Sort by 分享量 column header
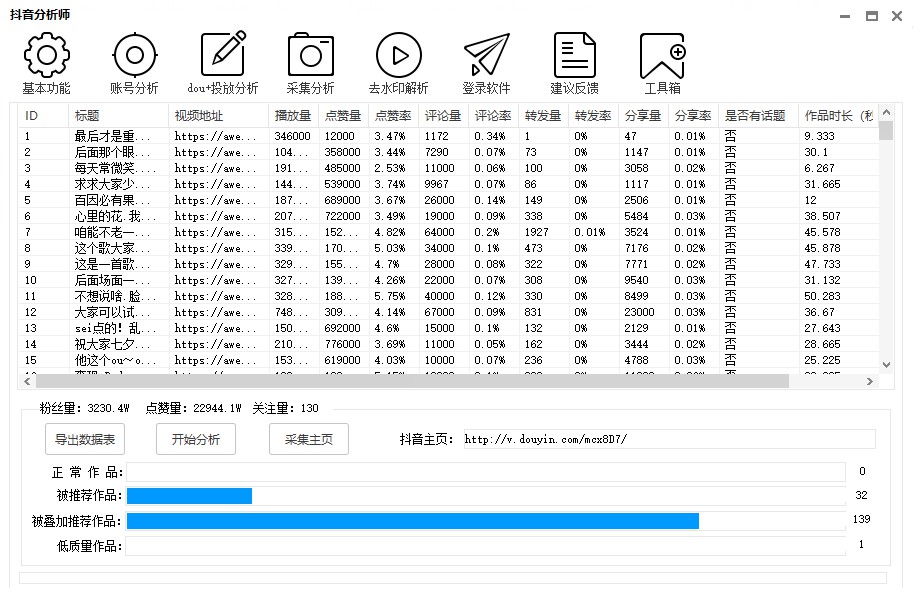914x589 pixels. pos(644,115)
